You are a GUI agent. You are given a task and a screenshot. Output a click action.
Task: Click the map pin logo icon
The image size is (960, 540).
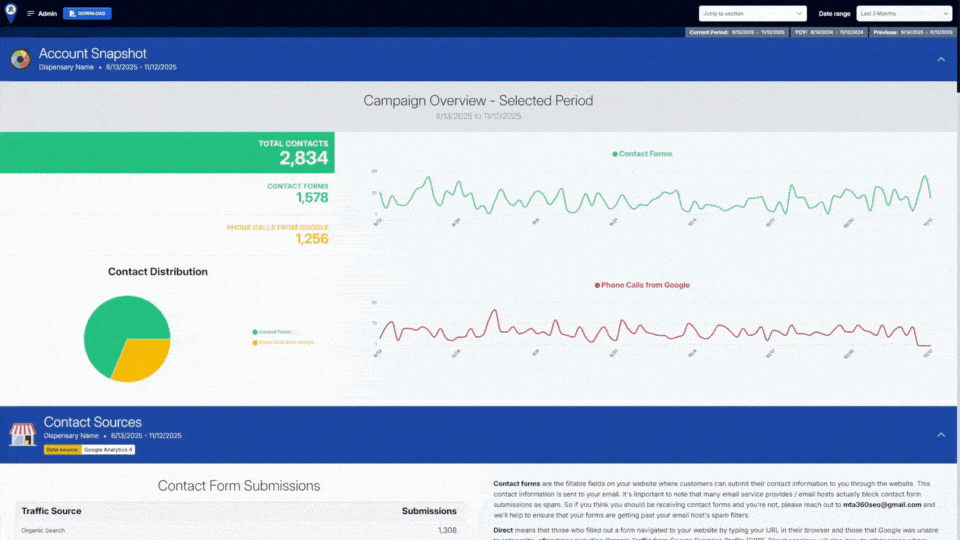click(11, 14)
